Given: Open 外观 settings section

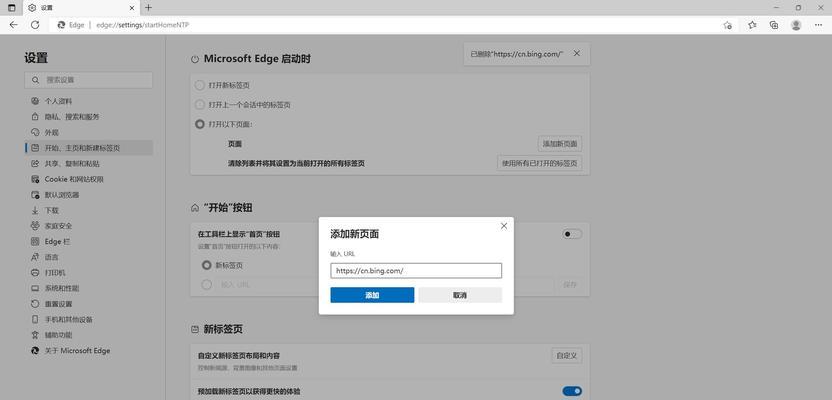Looking at the screenshot, I should click(x=89, y=132).
